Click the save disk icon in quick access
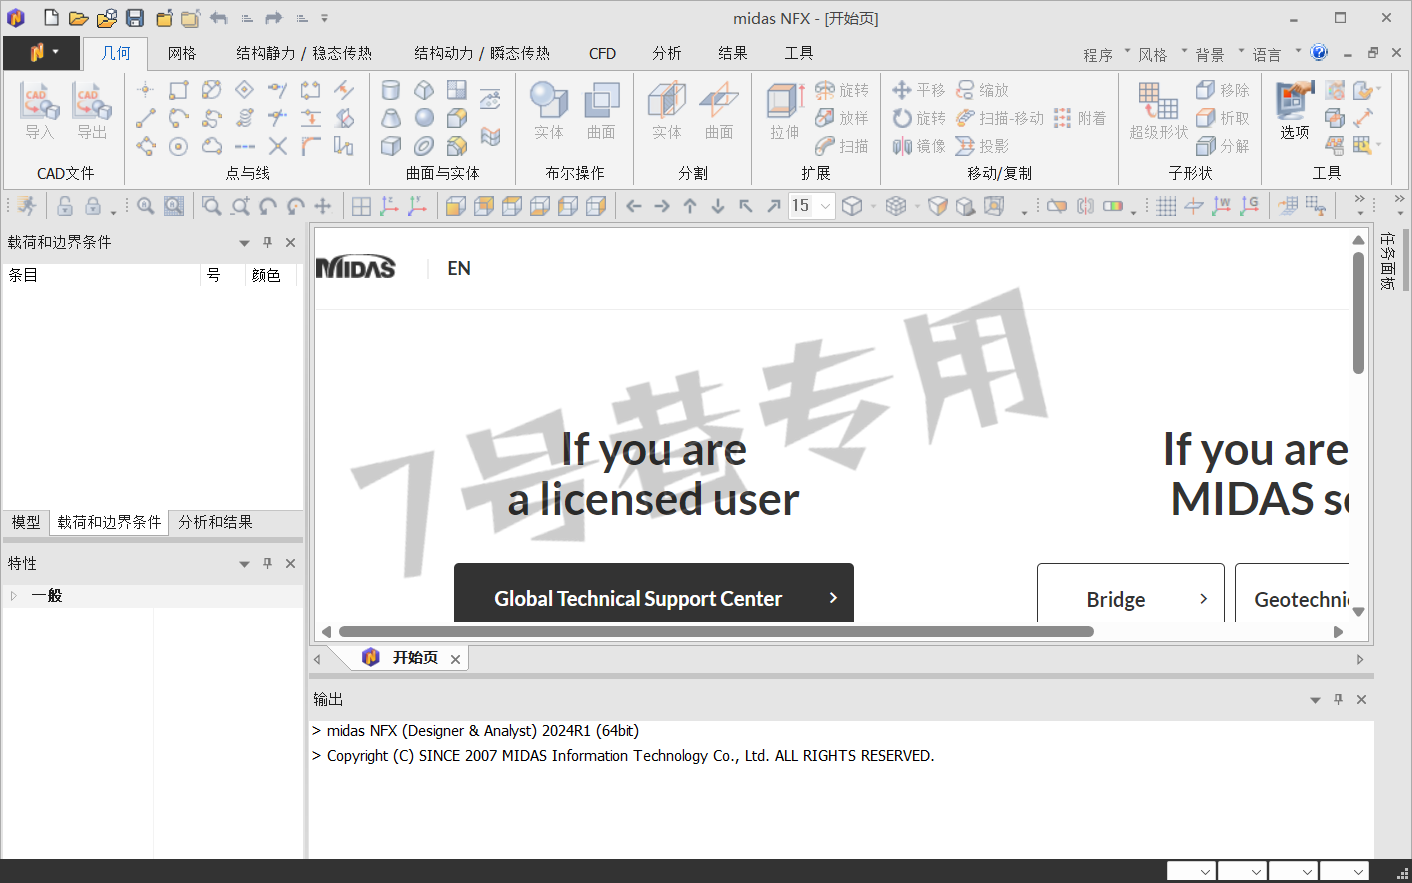 click(x=135, y=18)
